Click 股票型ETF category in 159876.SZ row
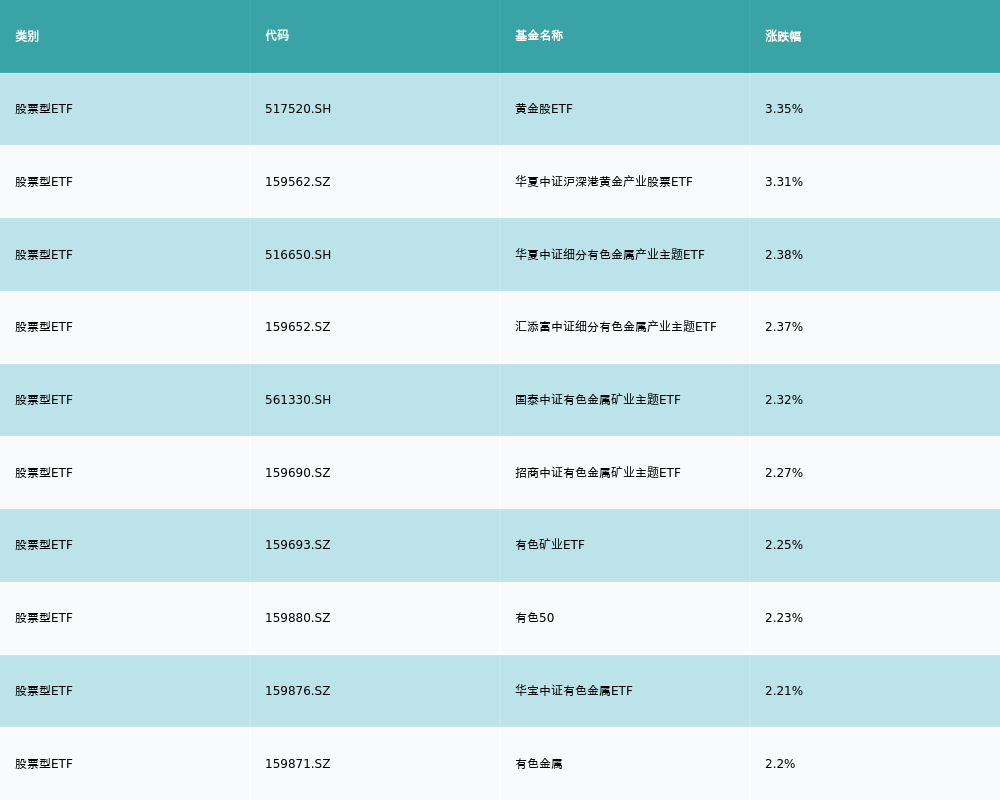Viewport: 1000px width, 800px height. (44, 691)
